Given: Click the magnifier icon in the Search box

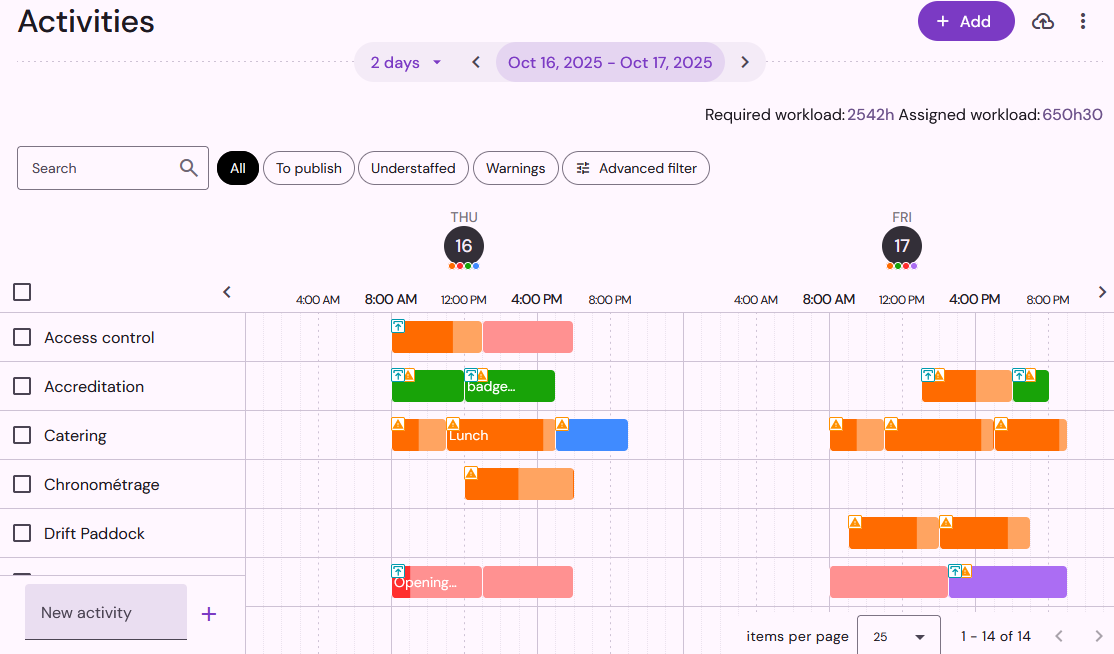Looking at the screenshot, I should 188,168.
